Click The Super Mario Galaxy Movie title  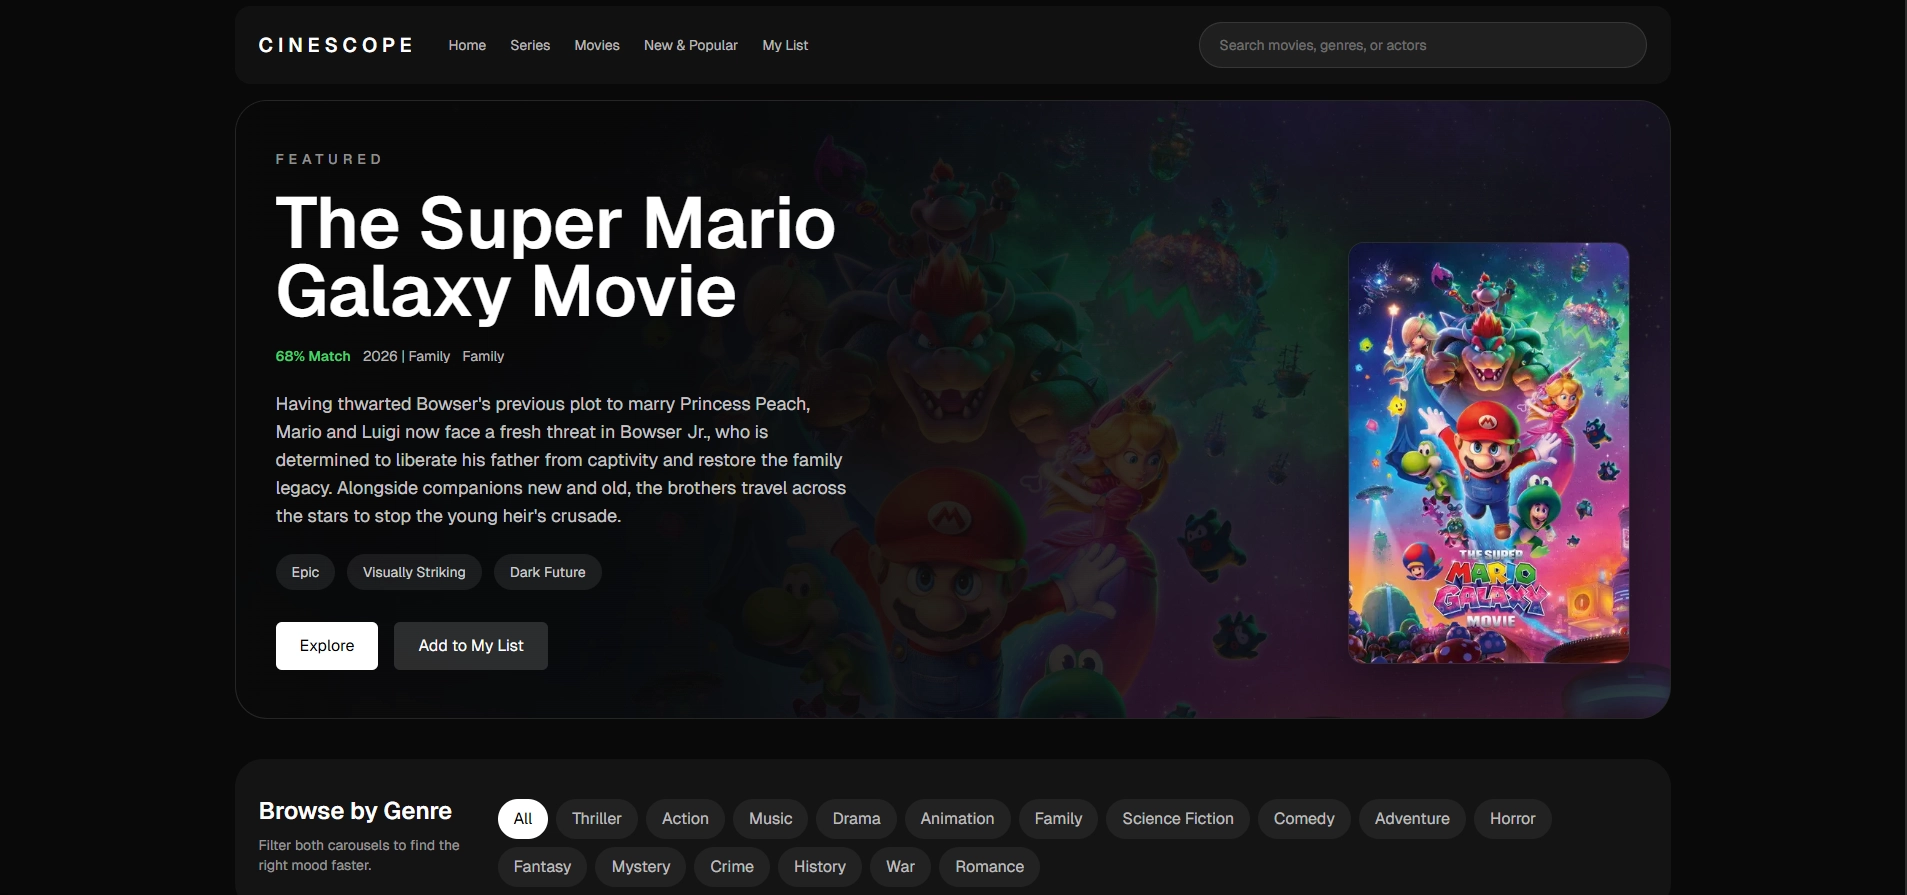[556, 257]
